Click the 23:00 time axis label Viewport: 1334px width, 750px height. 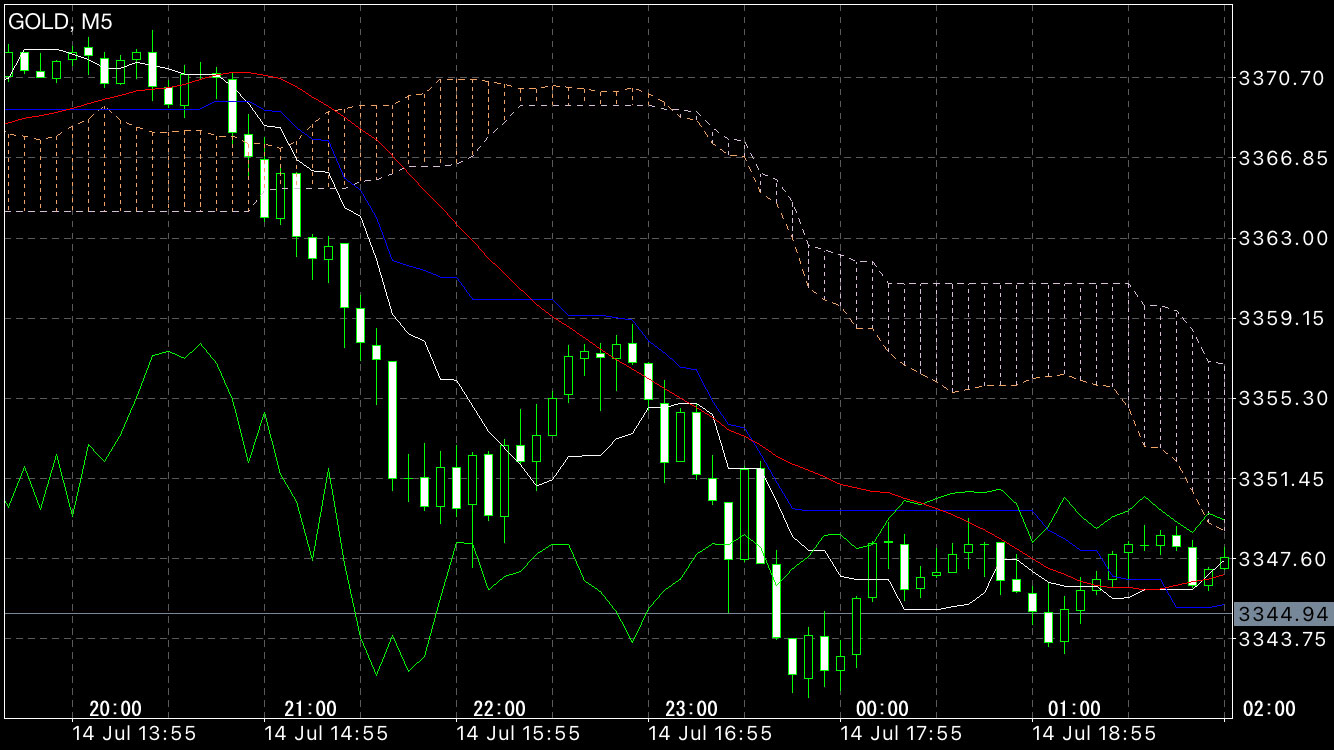click(x=691, y=709)
